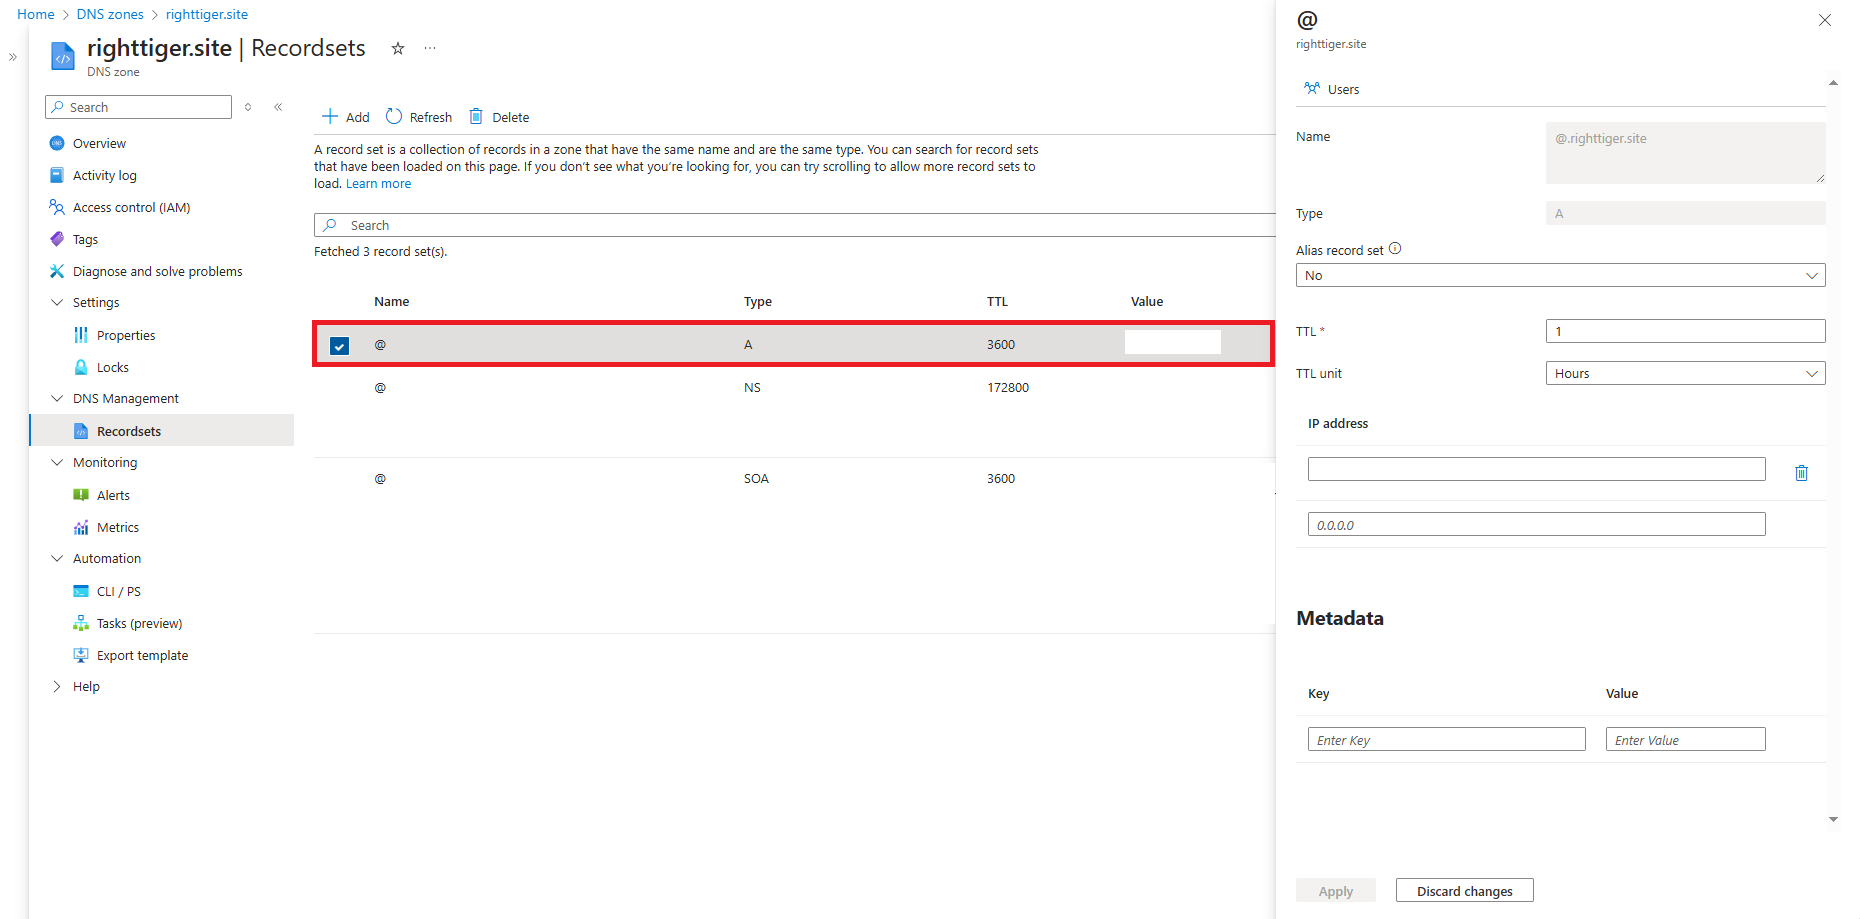The height and width of the screenshot is (919, 1860).
Task: Select the Recordsets menu item
Action: coord(162,431)
